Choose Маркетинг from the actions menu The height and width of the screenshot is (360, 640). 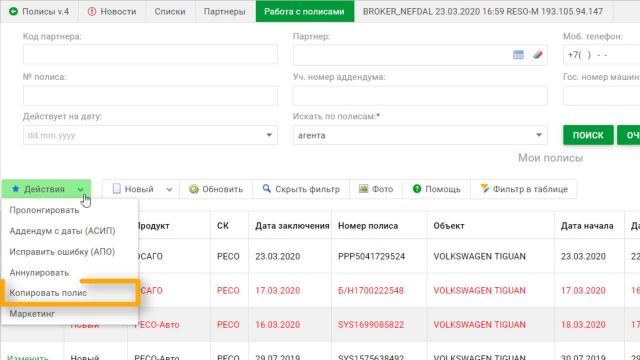click(32, 314)
